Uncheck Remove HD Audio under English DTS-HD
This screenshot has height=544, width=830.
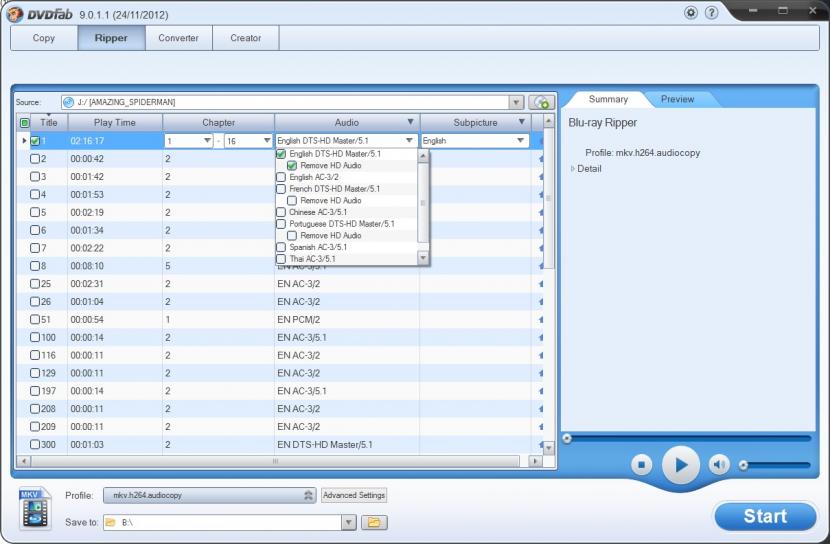coord(292,166)
